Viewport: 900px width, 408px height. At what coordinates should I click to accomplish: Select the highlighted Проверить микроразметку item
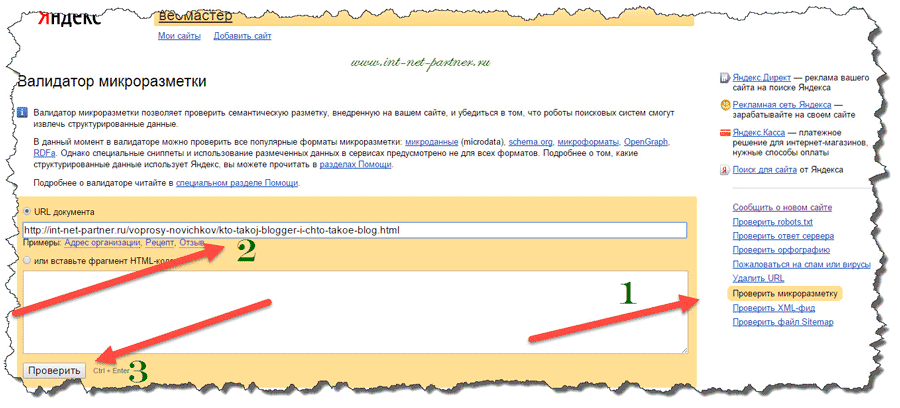(x=785, y=294)
